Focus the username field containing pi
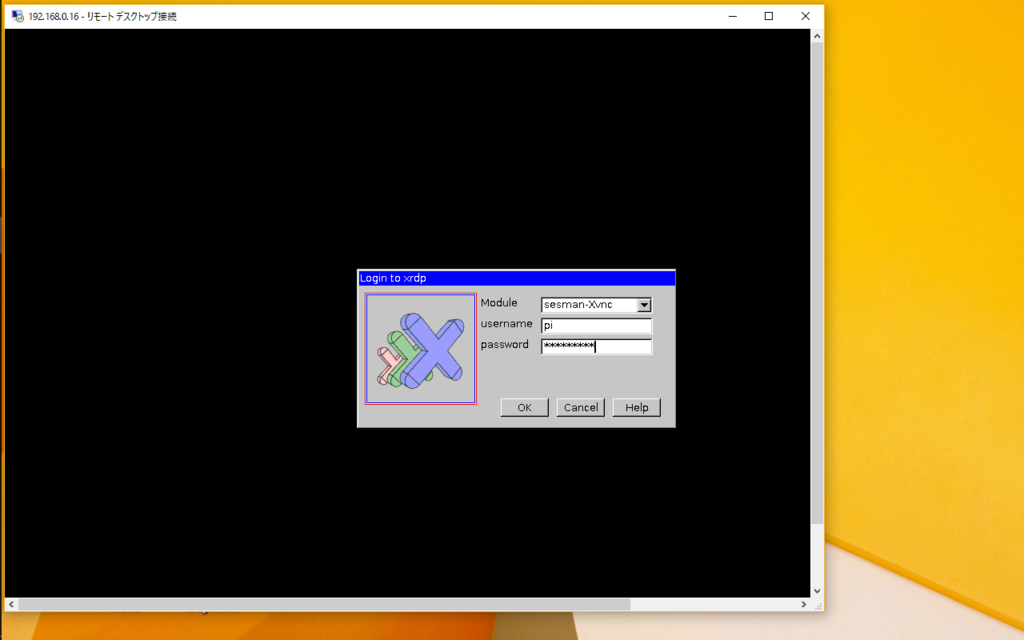Image resolution: width=1024 pixels, height=640 pixels. coord(596,325)
